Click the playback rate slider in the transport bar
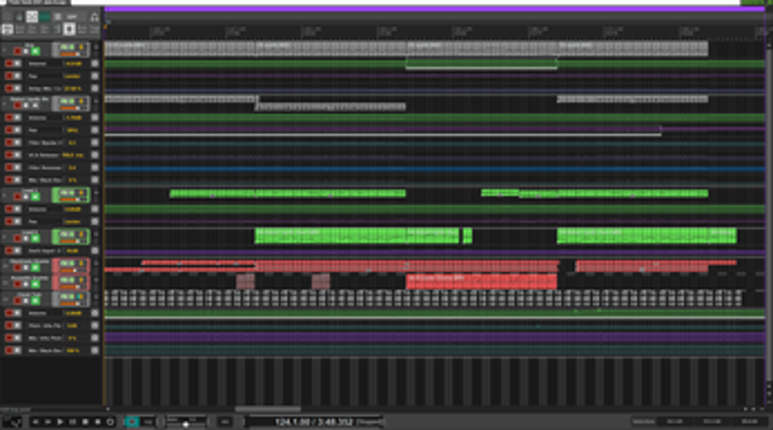The width and height of the screenshot is (773, 430). [186, 424]
